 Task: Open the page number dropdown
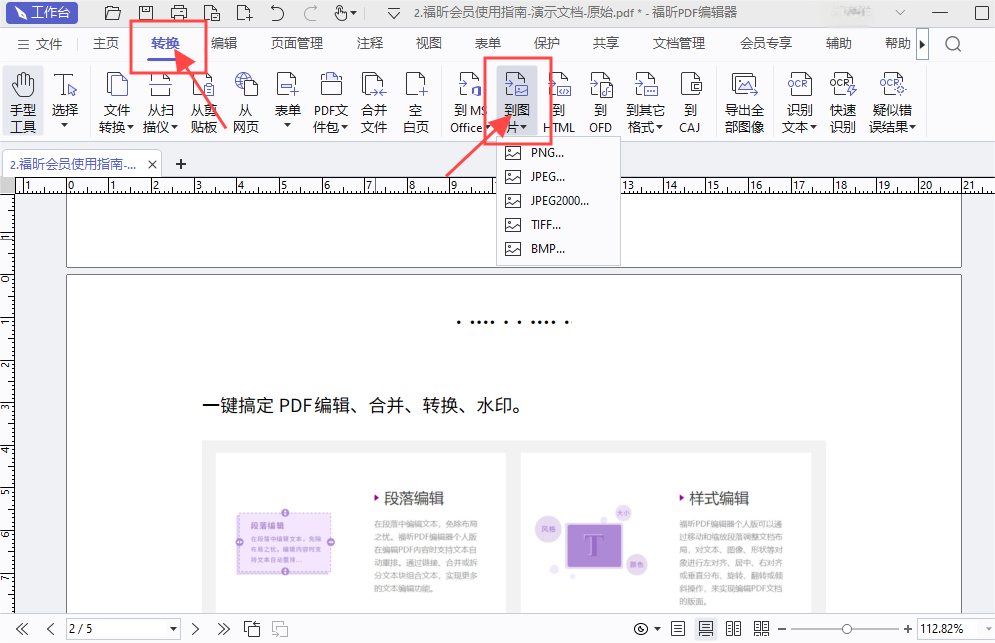coord(173,629)
